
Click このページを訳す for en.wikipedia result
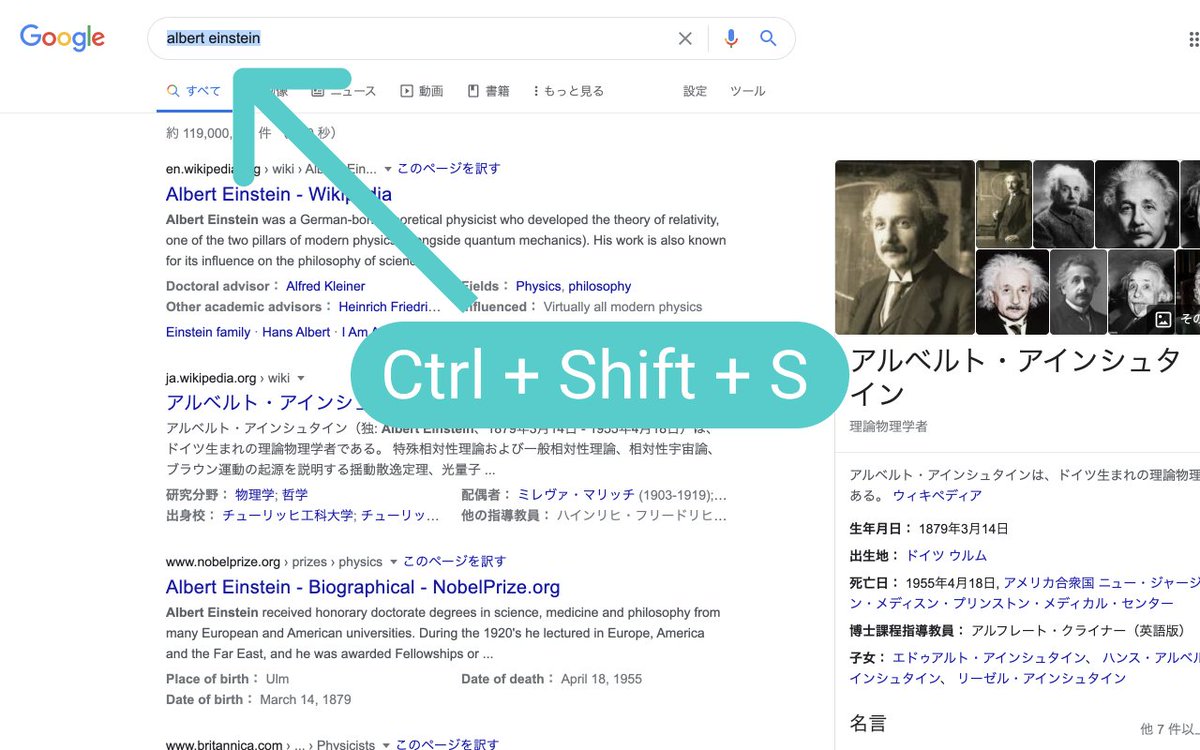click(449, 168)
